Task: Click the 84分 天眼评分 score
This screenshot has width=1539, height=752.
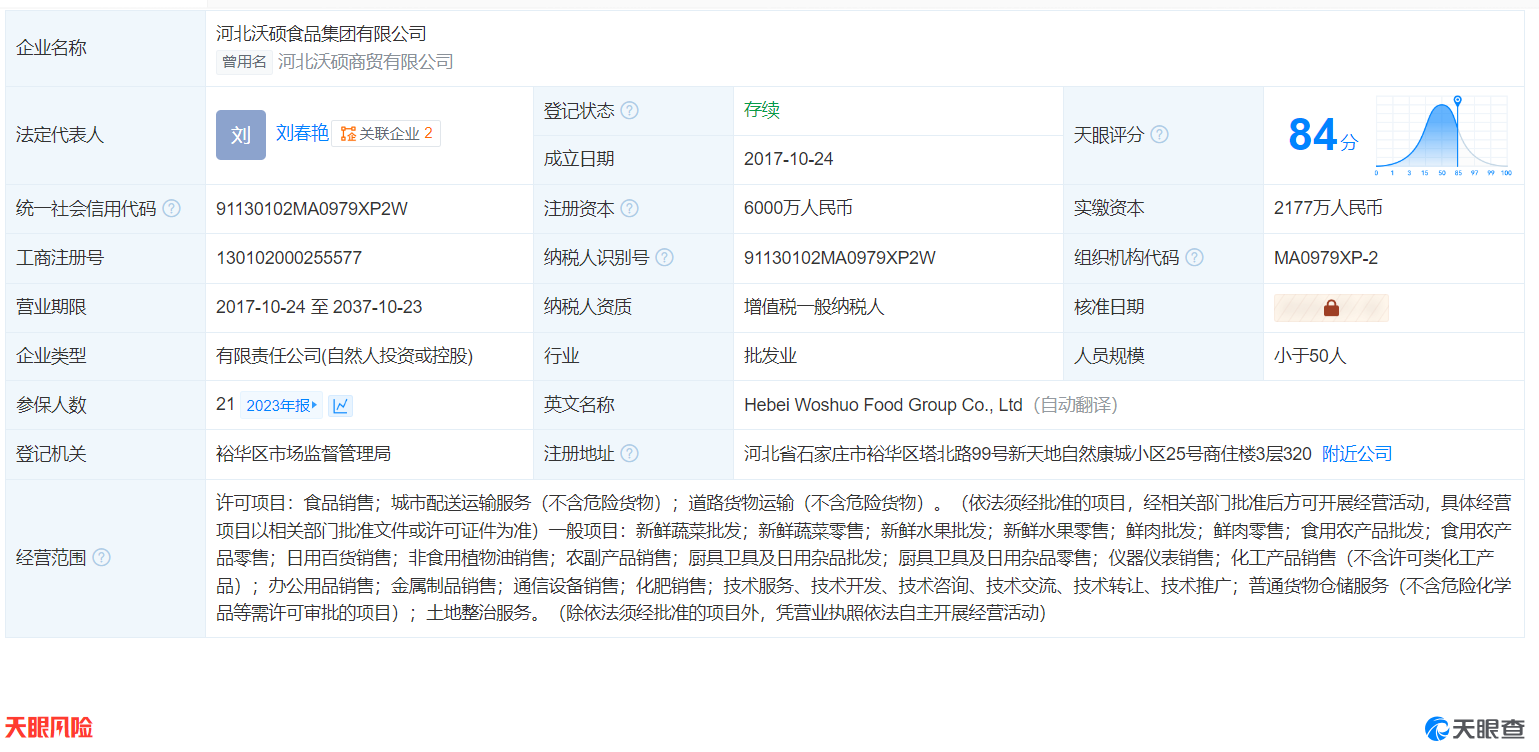Action: [1323, 135]
